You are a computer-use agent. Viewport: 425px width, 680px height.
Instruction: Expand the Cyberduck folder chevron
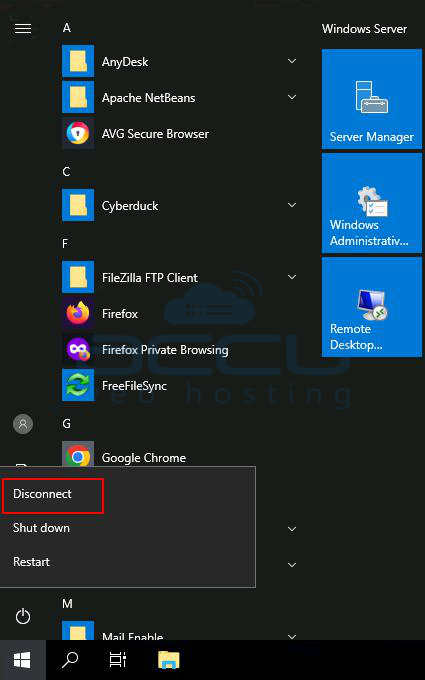292,205
